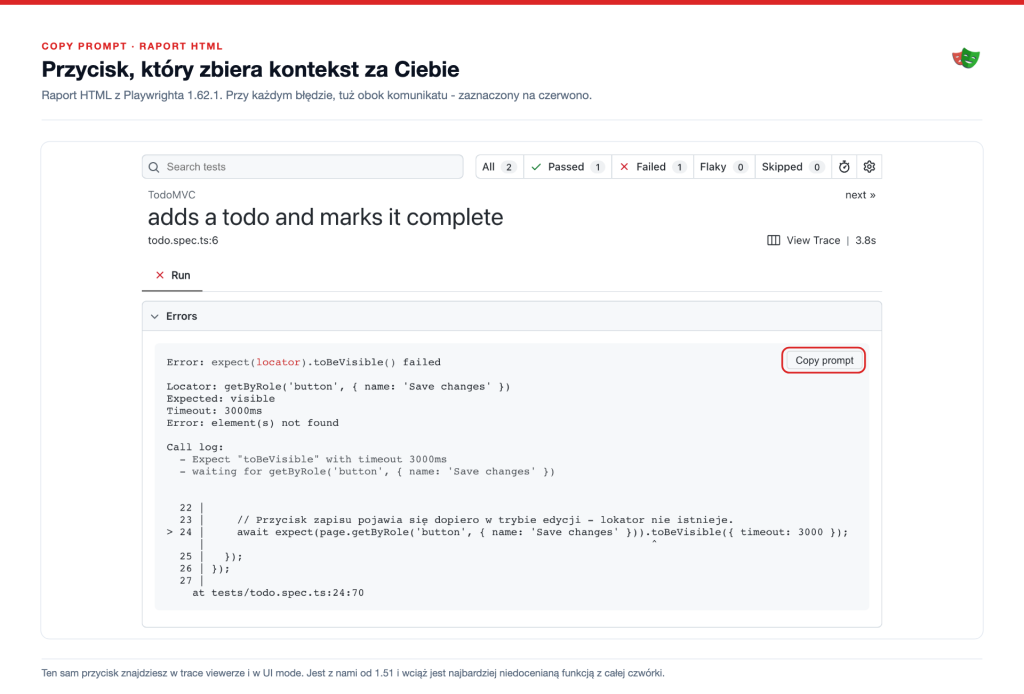The width and height of the screenshot is (1024, 694).
Task: Click heading 'Przycisk, który zbiera kontekst za Ciebie'
Action: pos(250,69)
